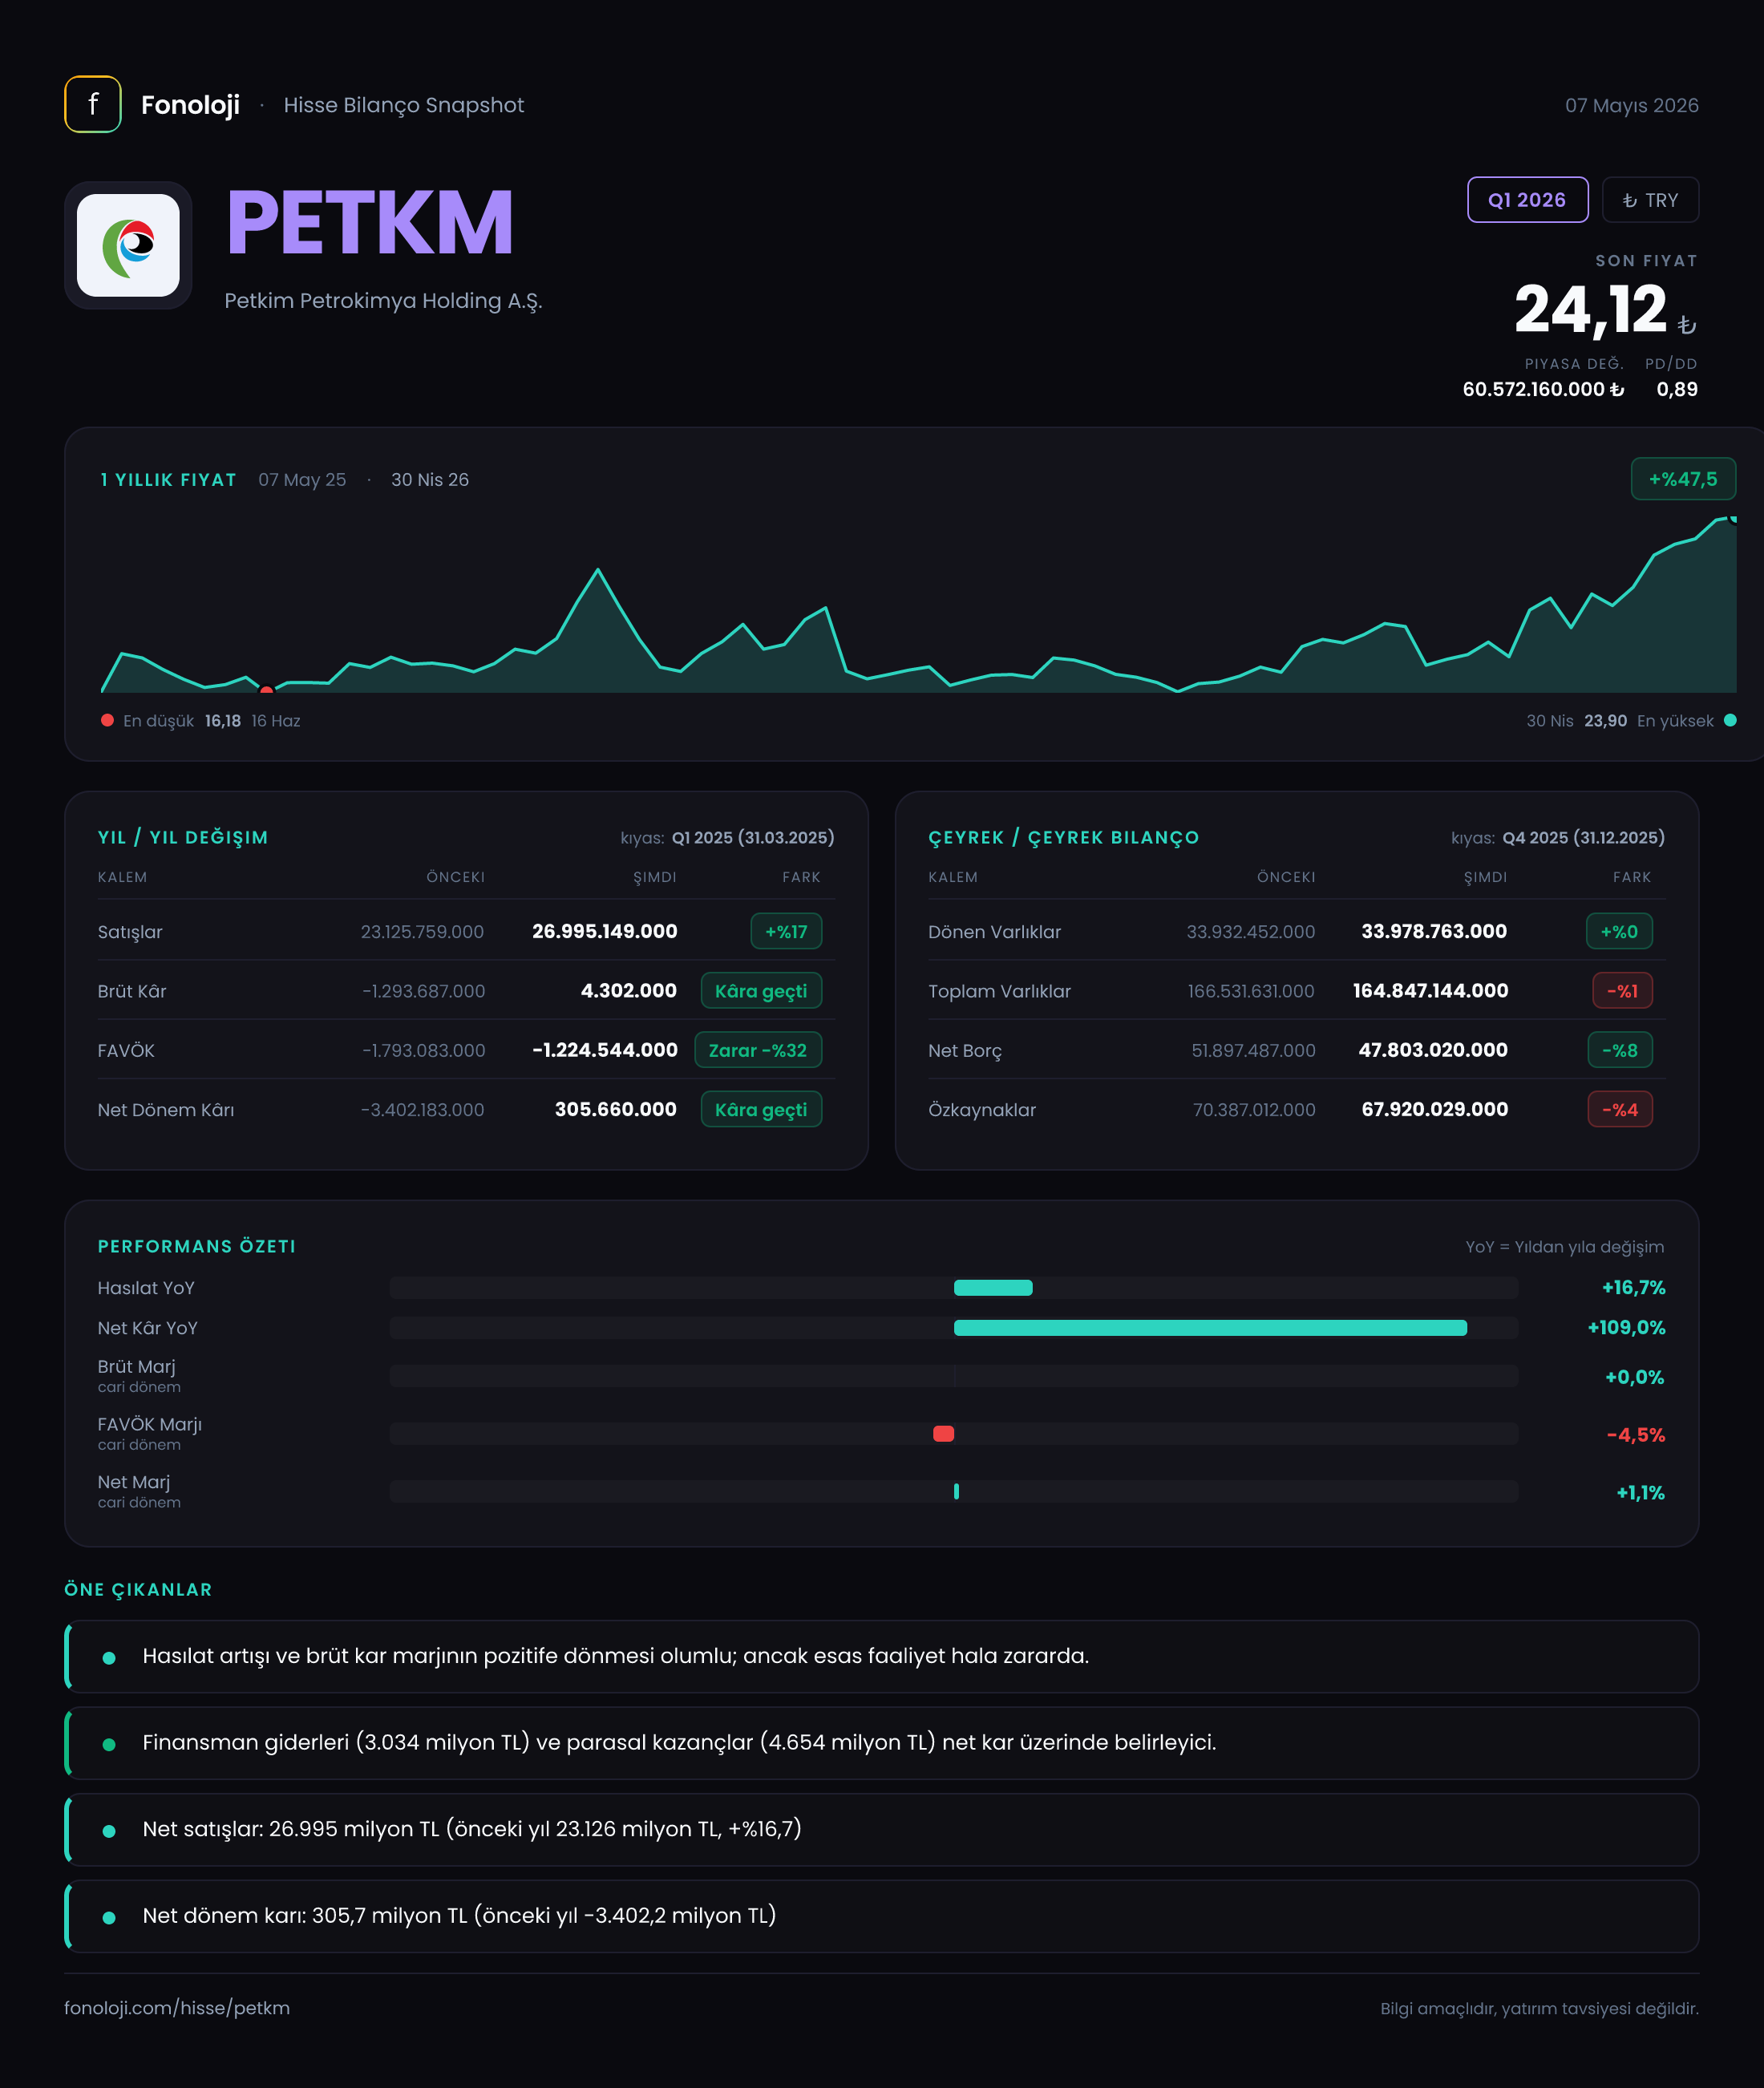Click Satışlar current value 26.995.149.000
The height and width of the screenshot is (2088, 1764).
pyautogui.click(x=605, y=931)
